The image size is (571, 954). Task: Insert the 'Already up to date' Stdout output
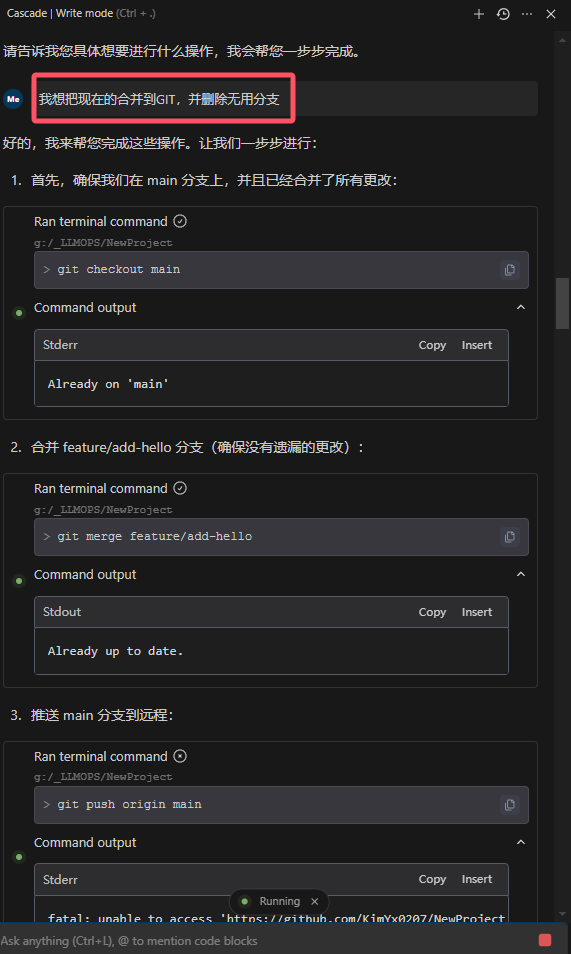coord(477,612)
